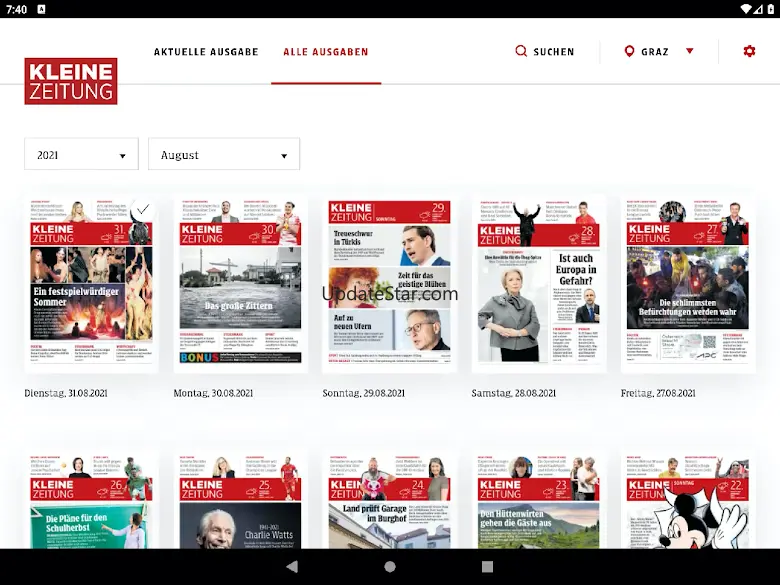The height and width of the screenshot is (585, 780).
Task: Click the Graz region label
Action: 655,52
